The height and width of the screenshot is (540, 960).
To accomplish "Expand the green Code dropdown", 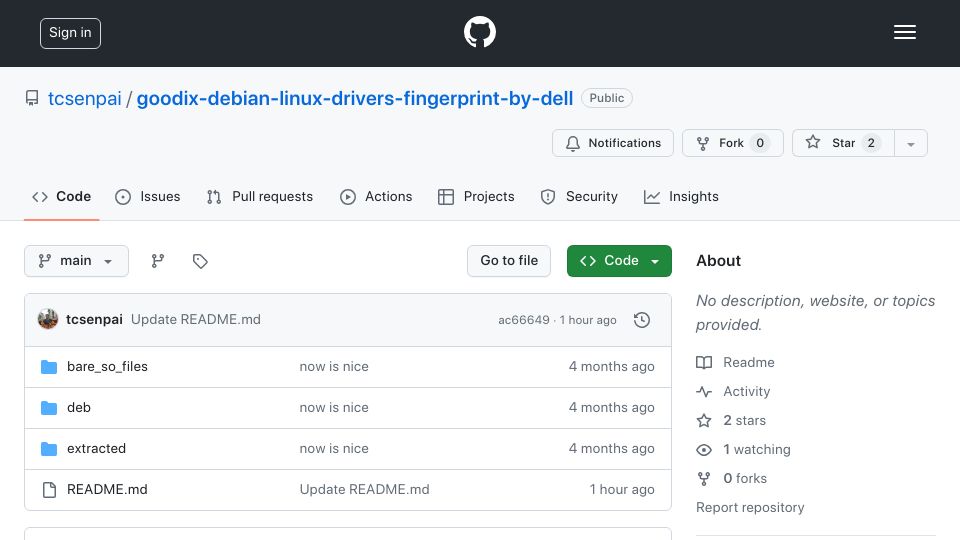I will [x=619, y=261].
